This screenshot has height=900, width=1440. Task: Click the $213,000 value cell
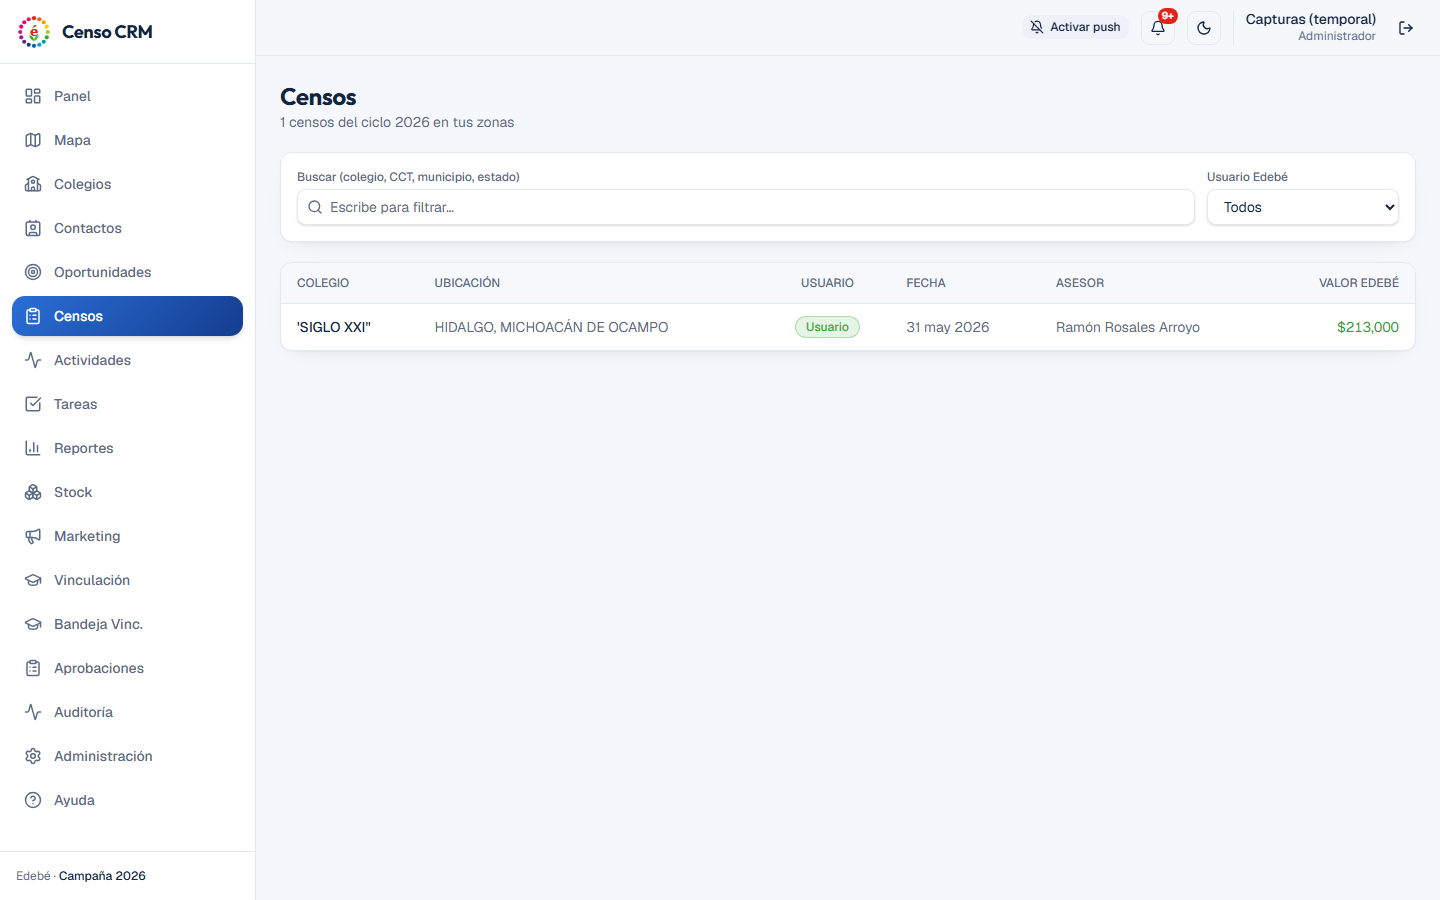[1368, 327]
